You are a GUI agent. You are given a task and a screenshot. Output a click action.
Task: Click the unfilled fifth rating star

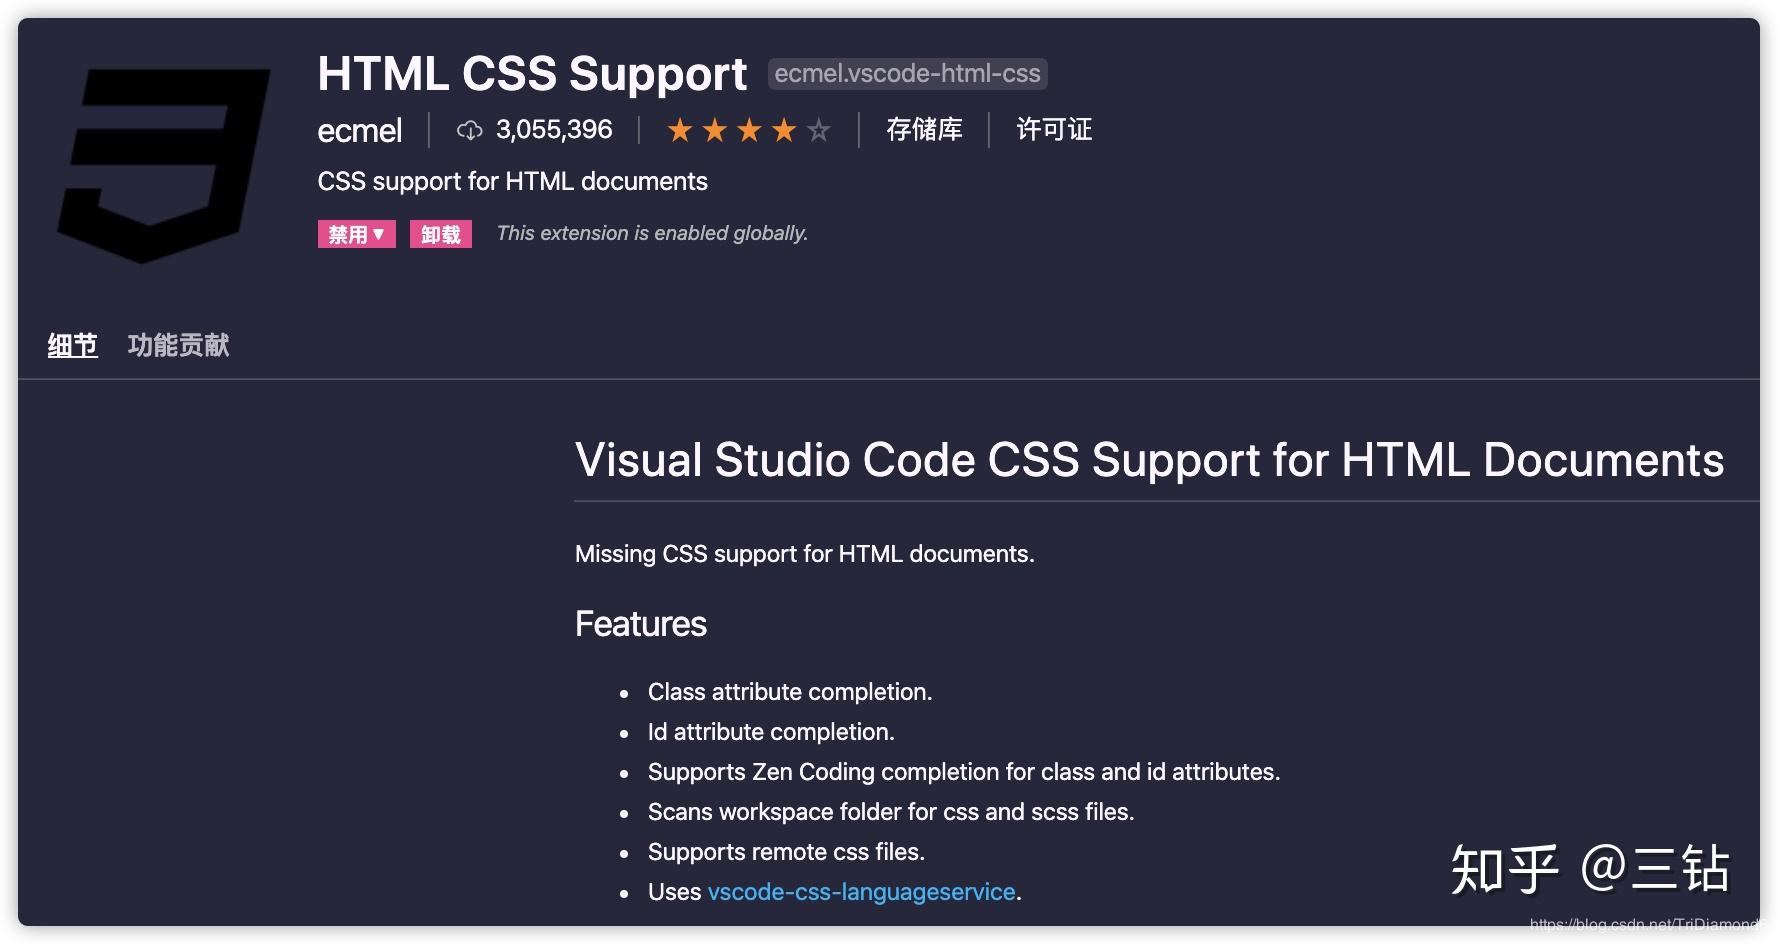[x=818, y=129]
